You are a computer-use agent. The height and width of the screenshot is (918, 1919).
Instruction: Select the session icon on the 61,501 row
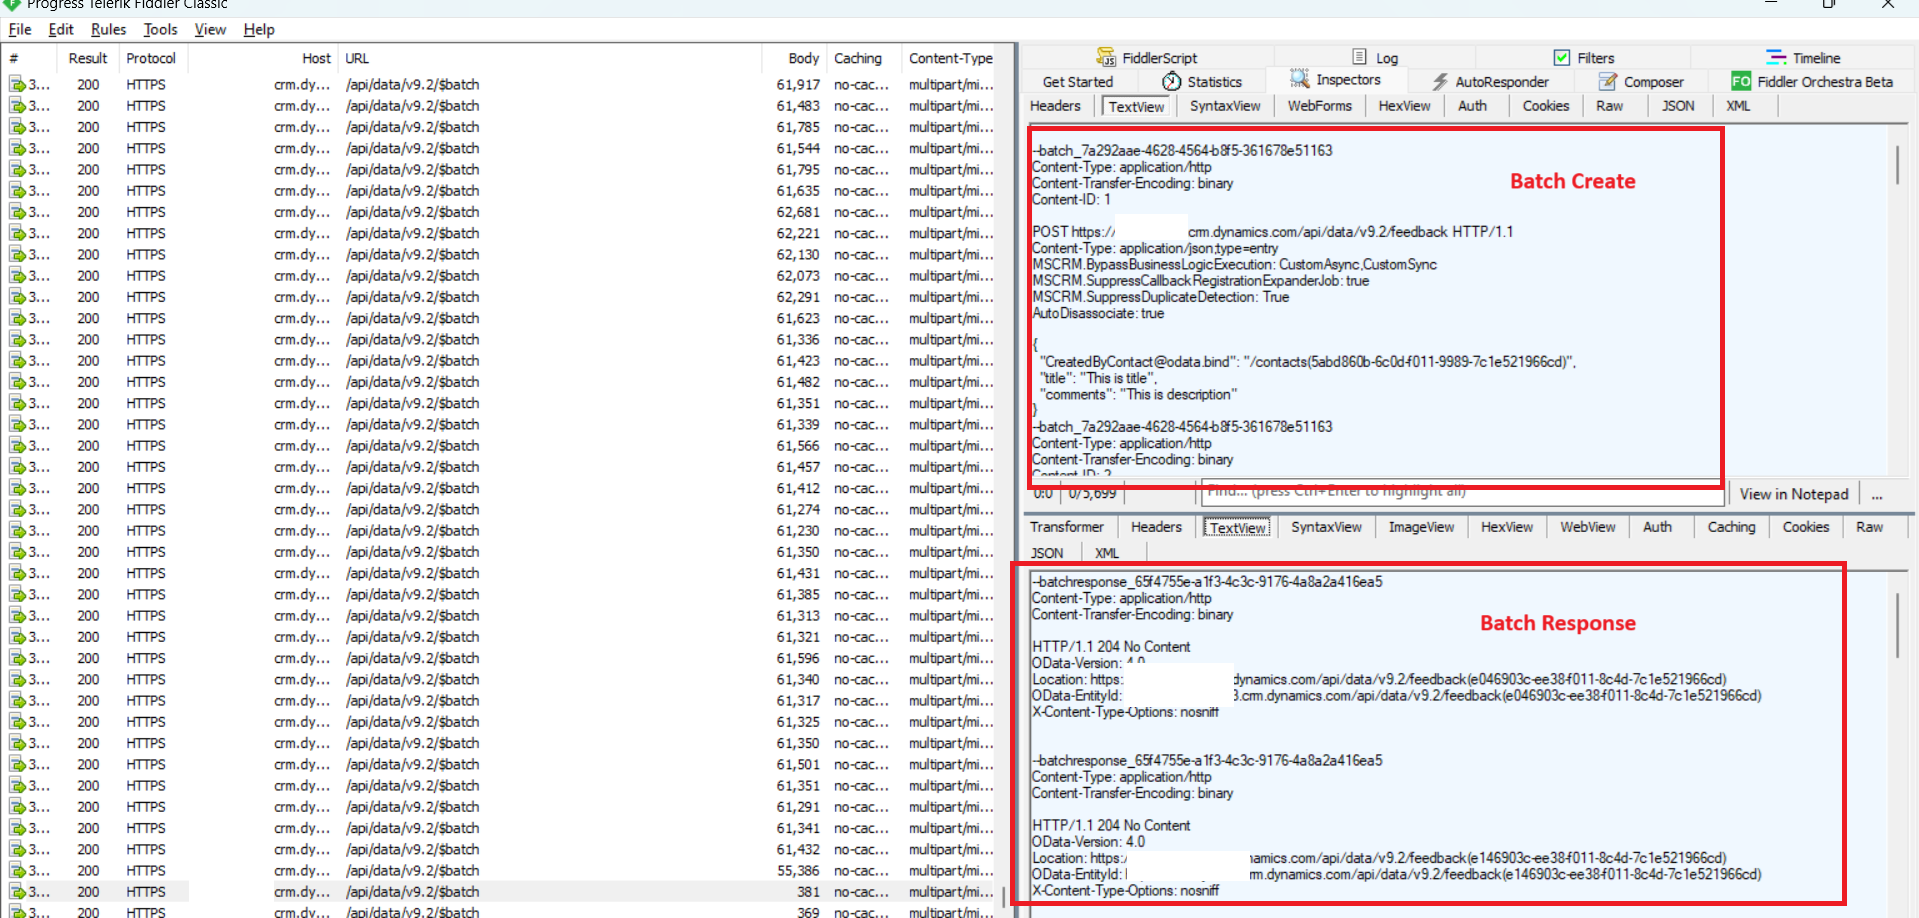(x=18, y=765)
